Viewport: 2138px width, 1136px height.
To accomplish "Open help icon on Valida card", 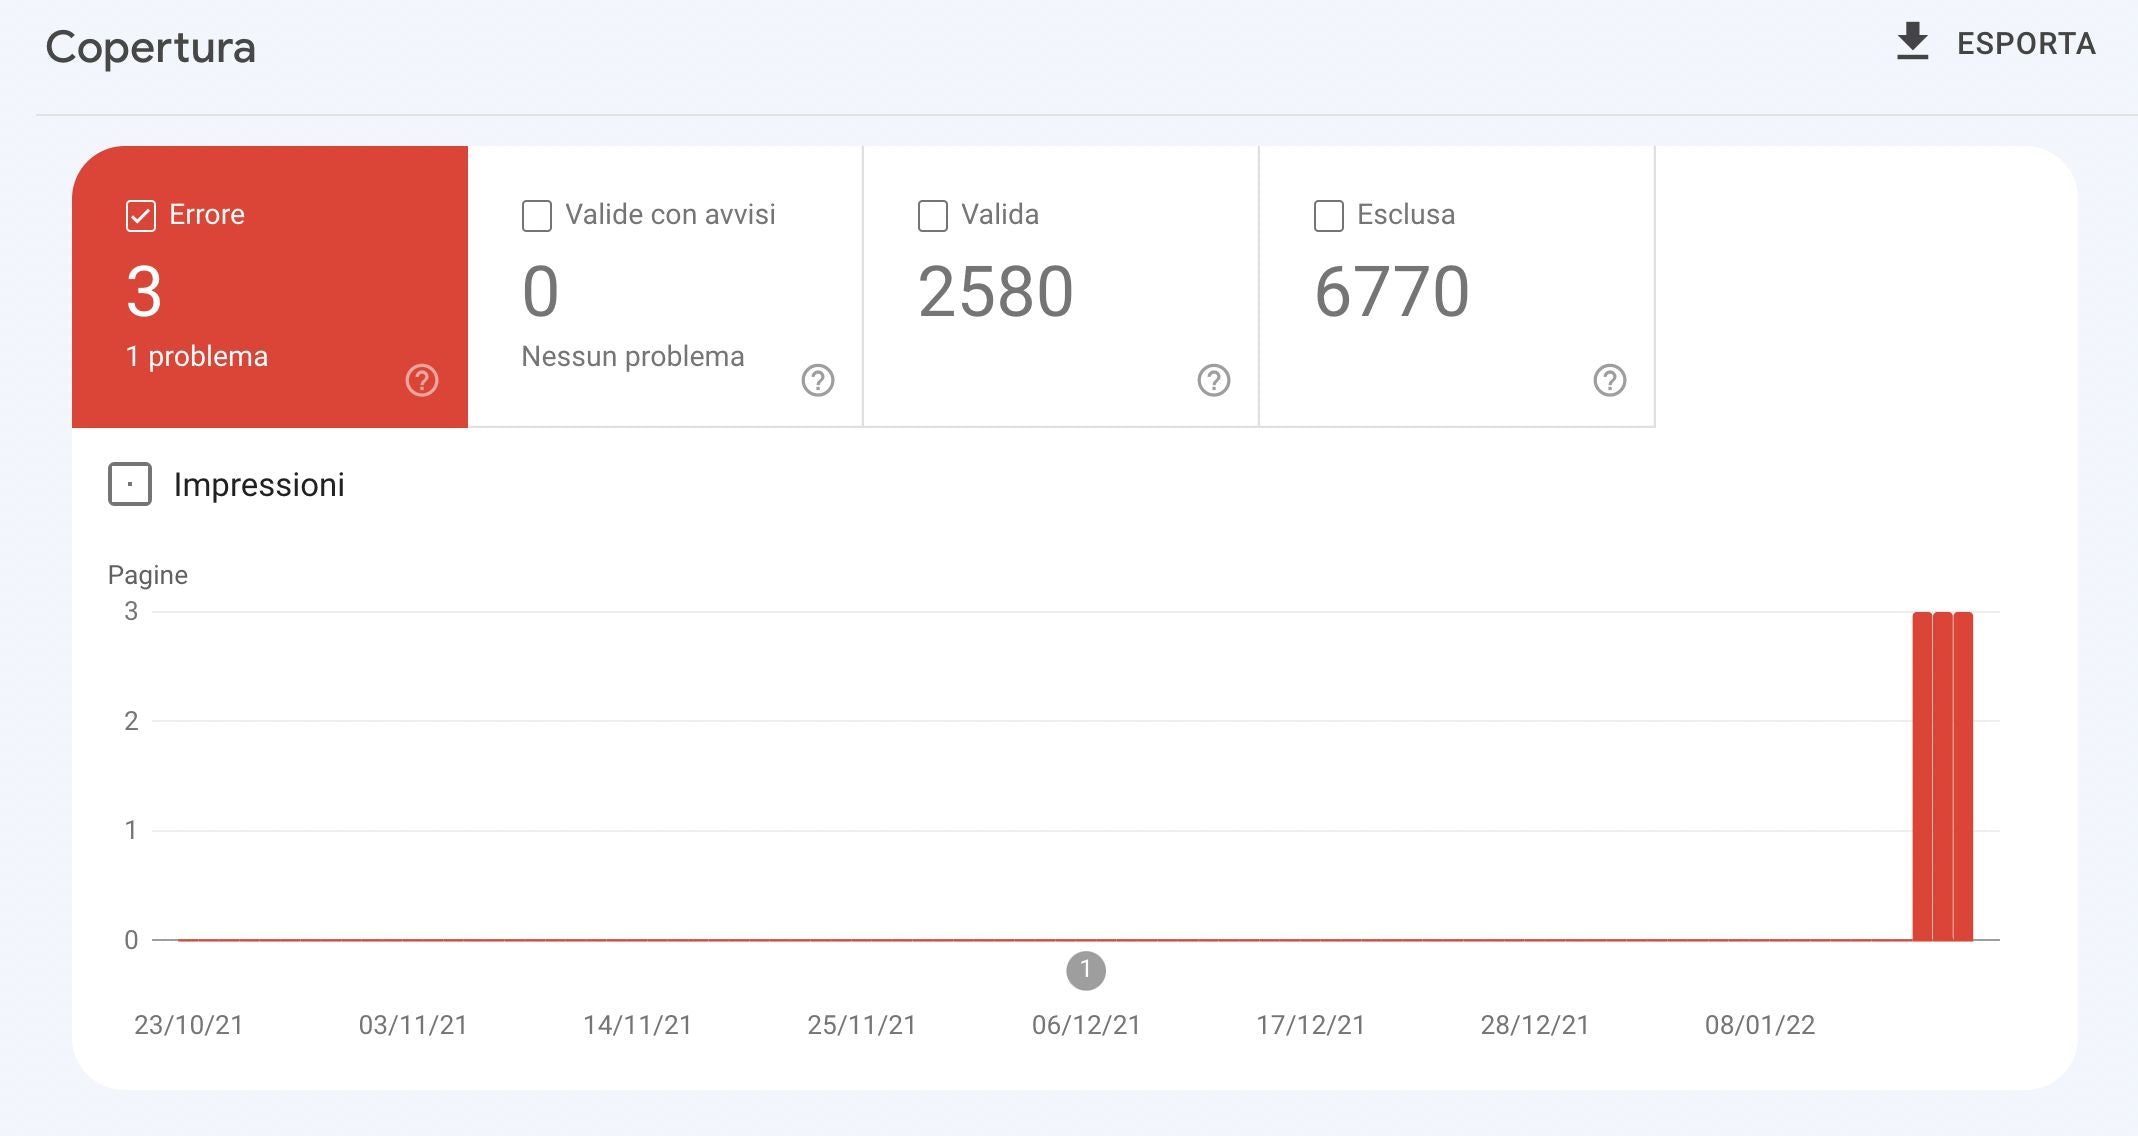I will [1214, 380].
